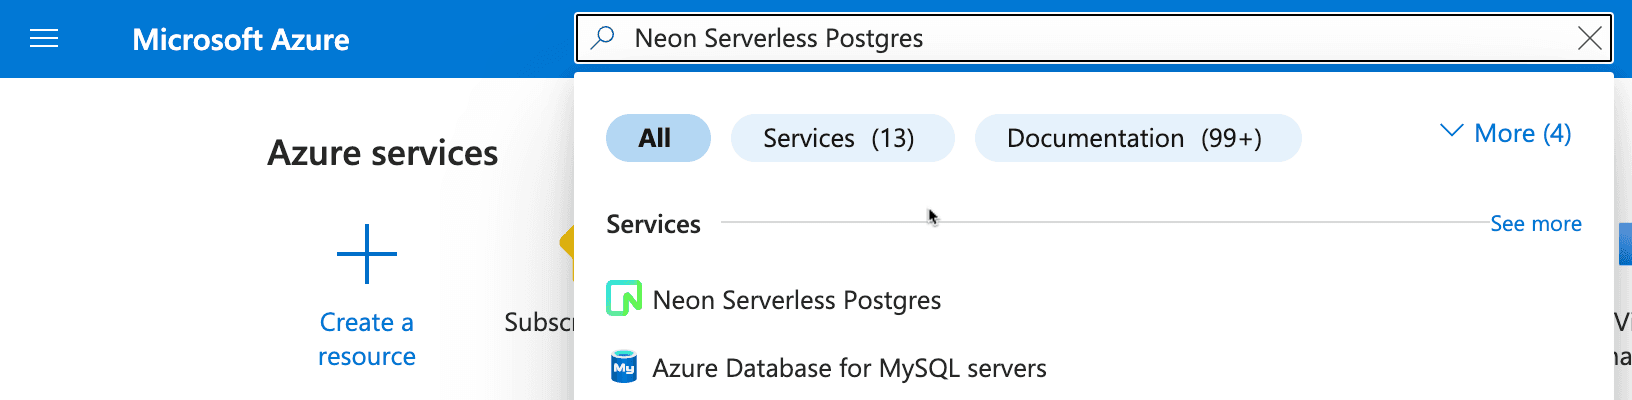Image resolution: width=1632 pixels, height=400 pixels.
Task: Click the plus icon above Create a resource
Action: 367,254
